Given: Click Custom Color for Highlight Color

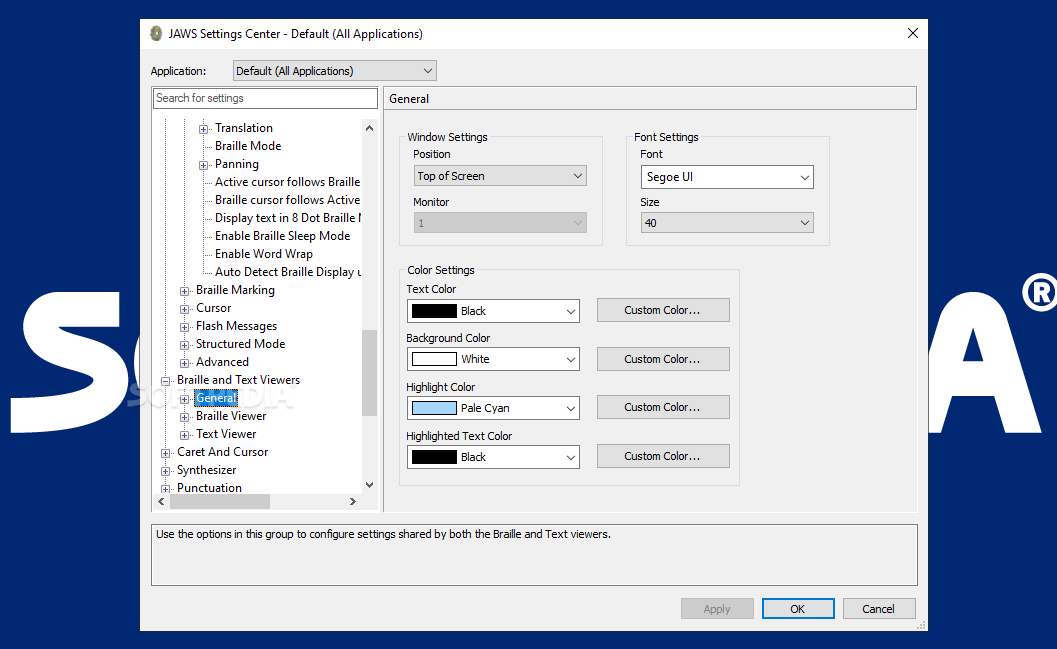Looking at the screenshot, I should [x=663, y=407].
